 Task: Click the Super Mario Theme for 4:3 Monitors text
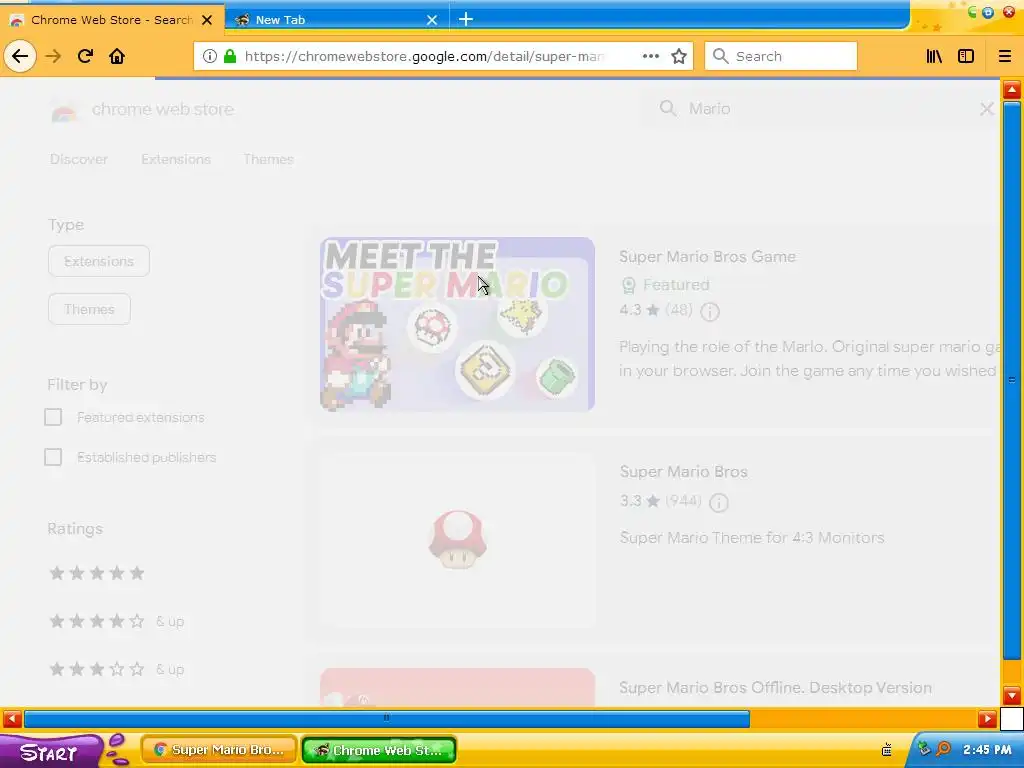(752, 538)
